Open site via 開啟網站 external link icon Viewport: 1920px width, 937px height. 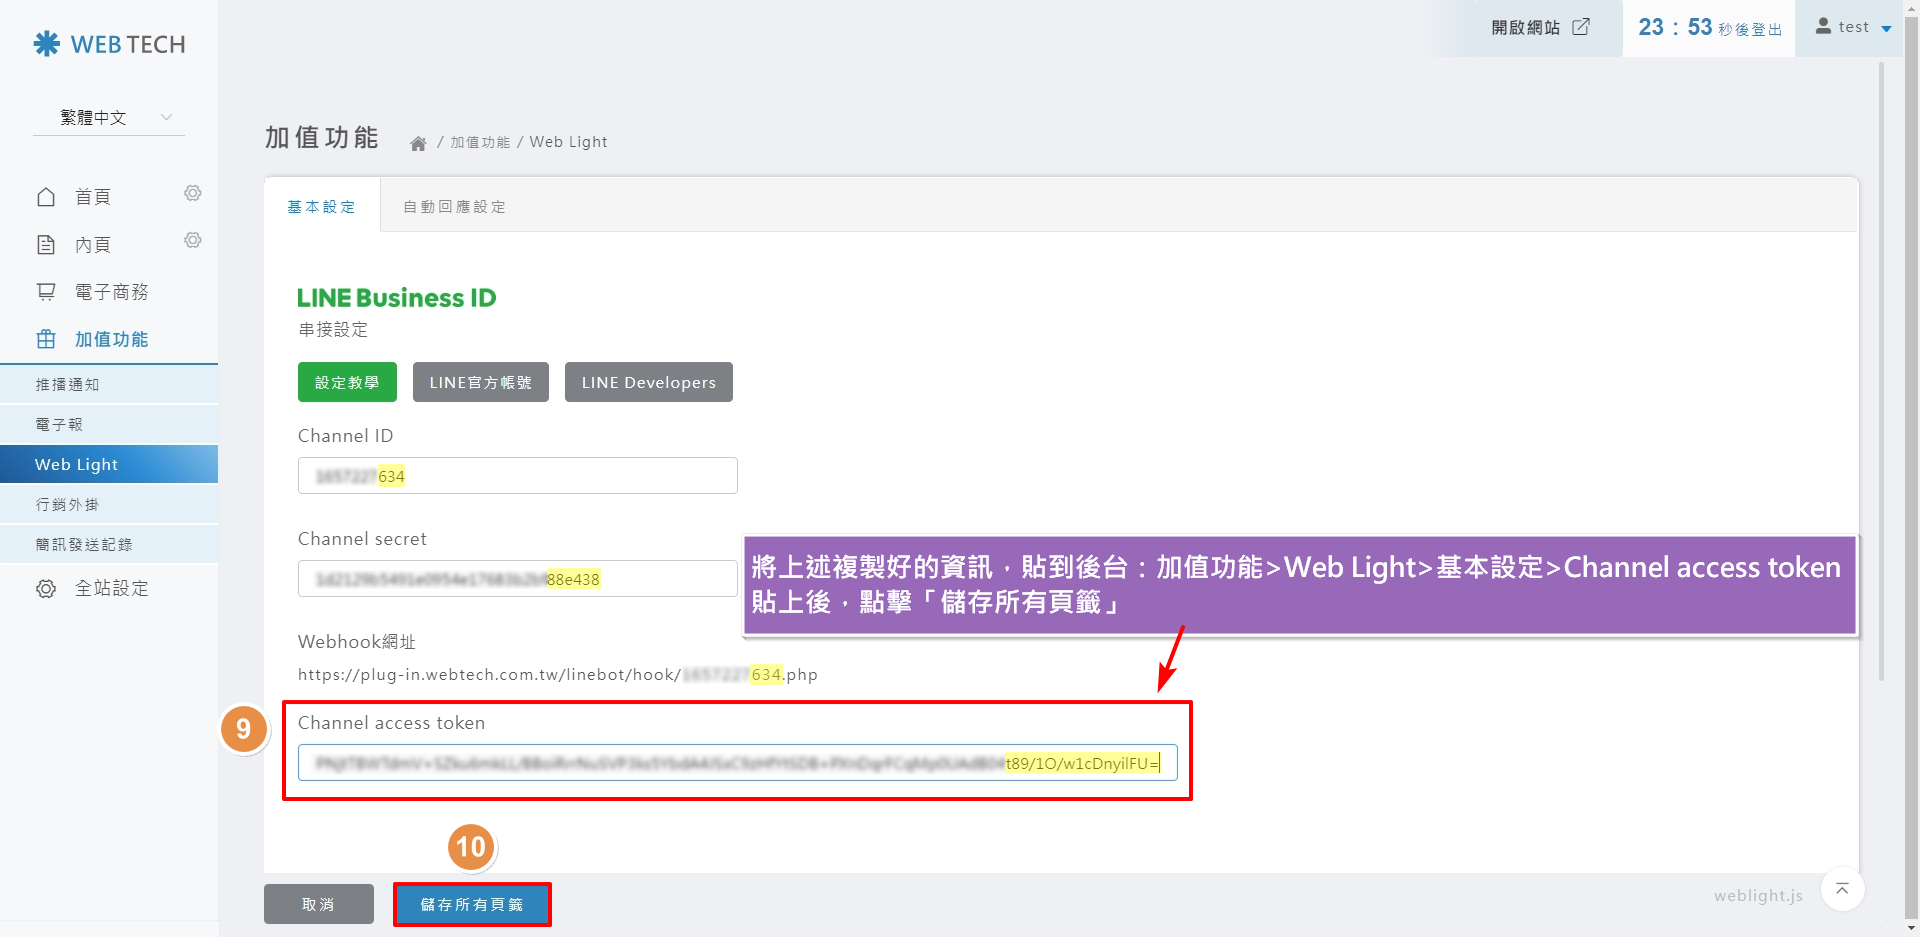[x=1581, y=27]
